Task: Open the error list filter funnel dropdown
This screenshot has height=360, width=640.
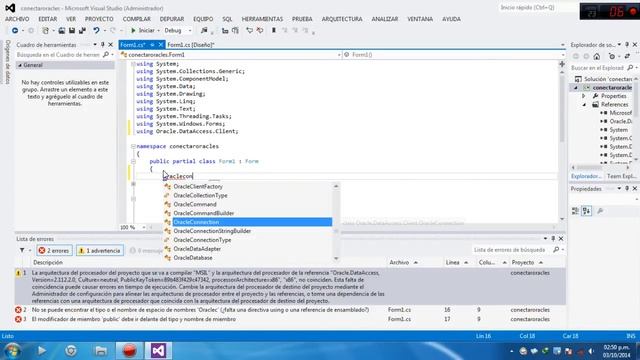Action: [x=24, y=251]
